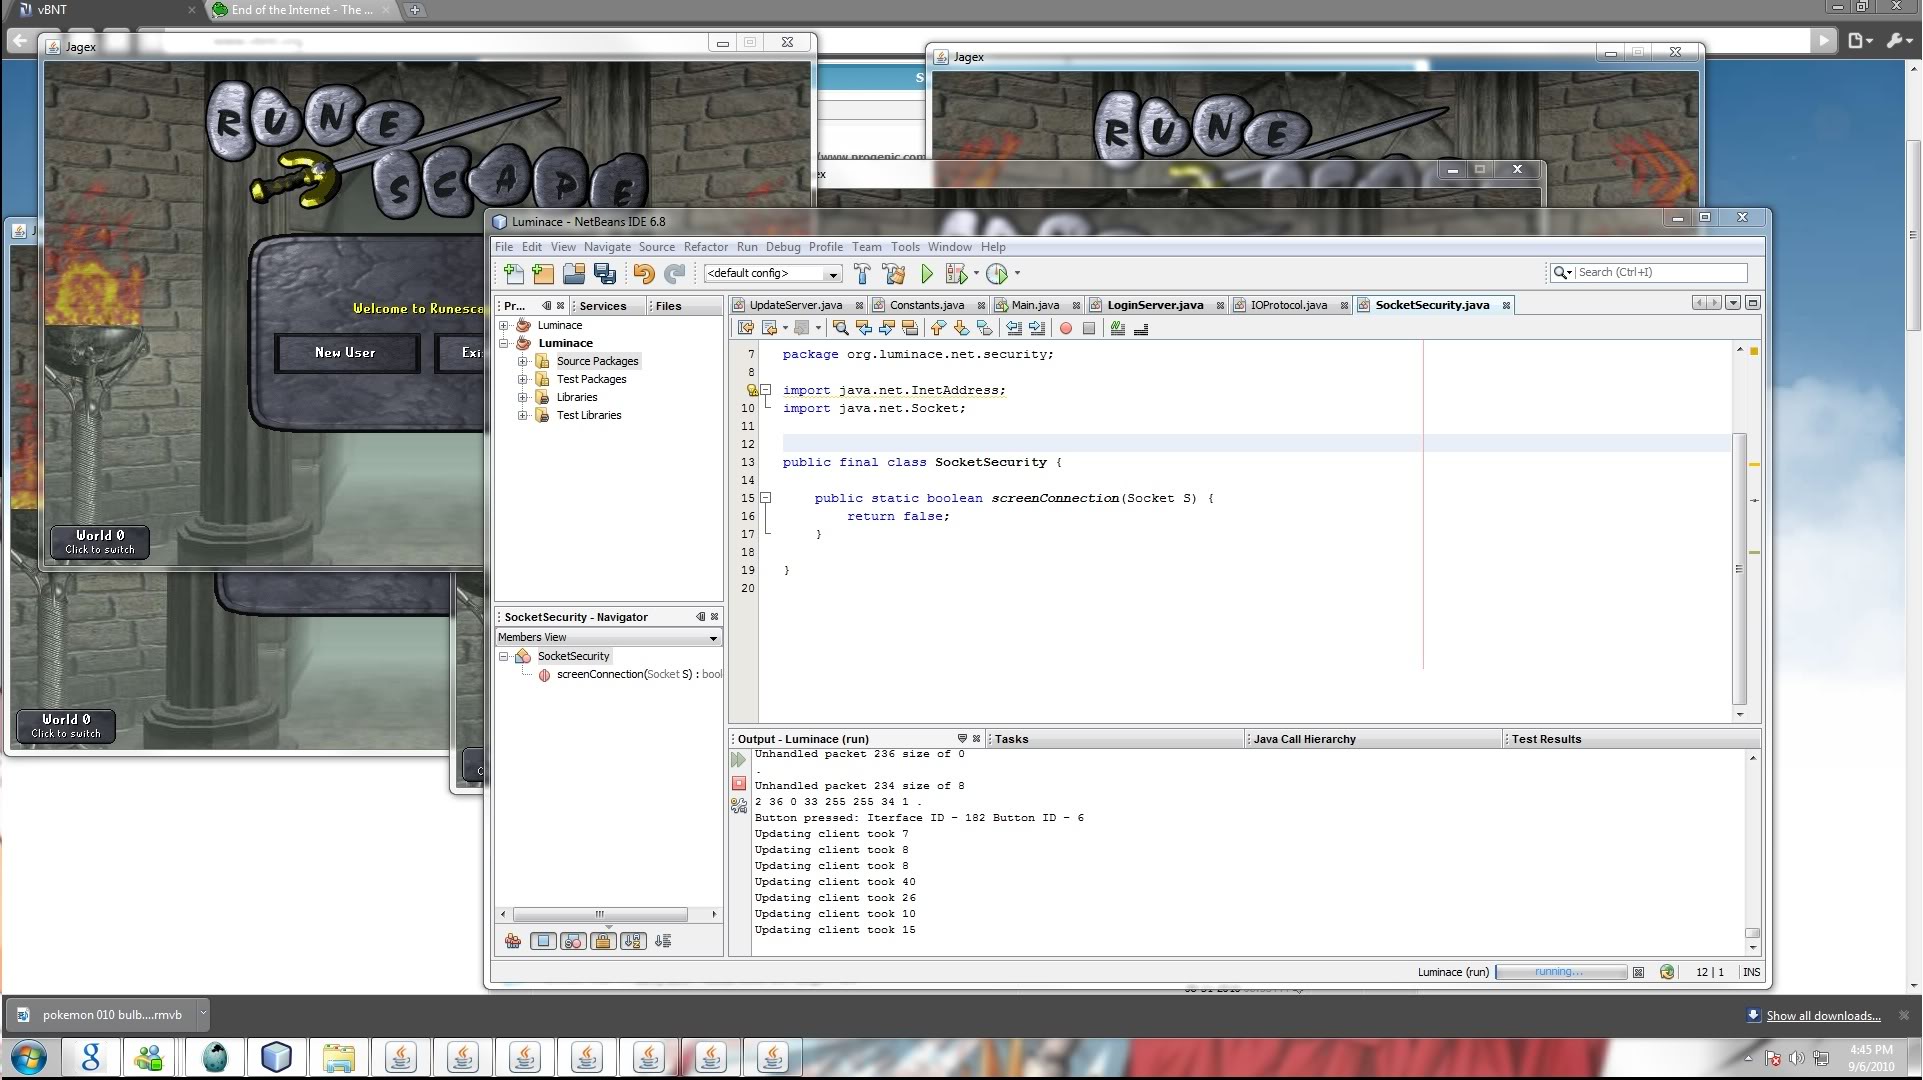
Task: Click New User button in Jagex window
Action: 346,353
